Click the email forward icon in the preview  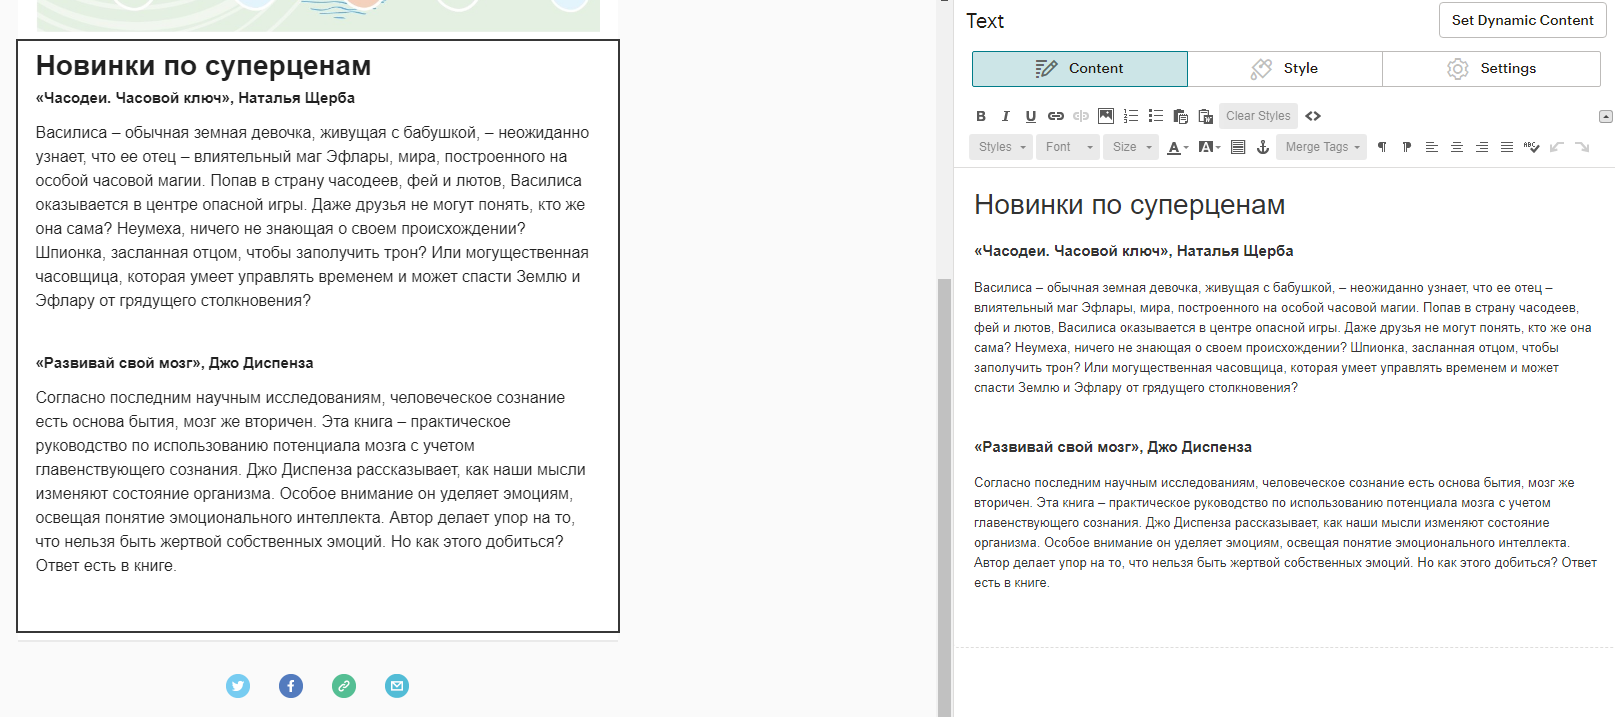(397, 686)
